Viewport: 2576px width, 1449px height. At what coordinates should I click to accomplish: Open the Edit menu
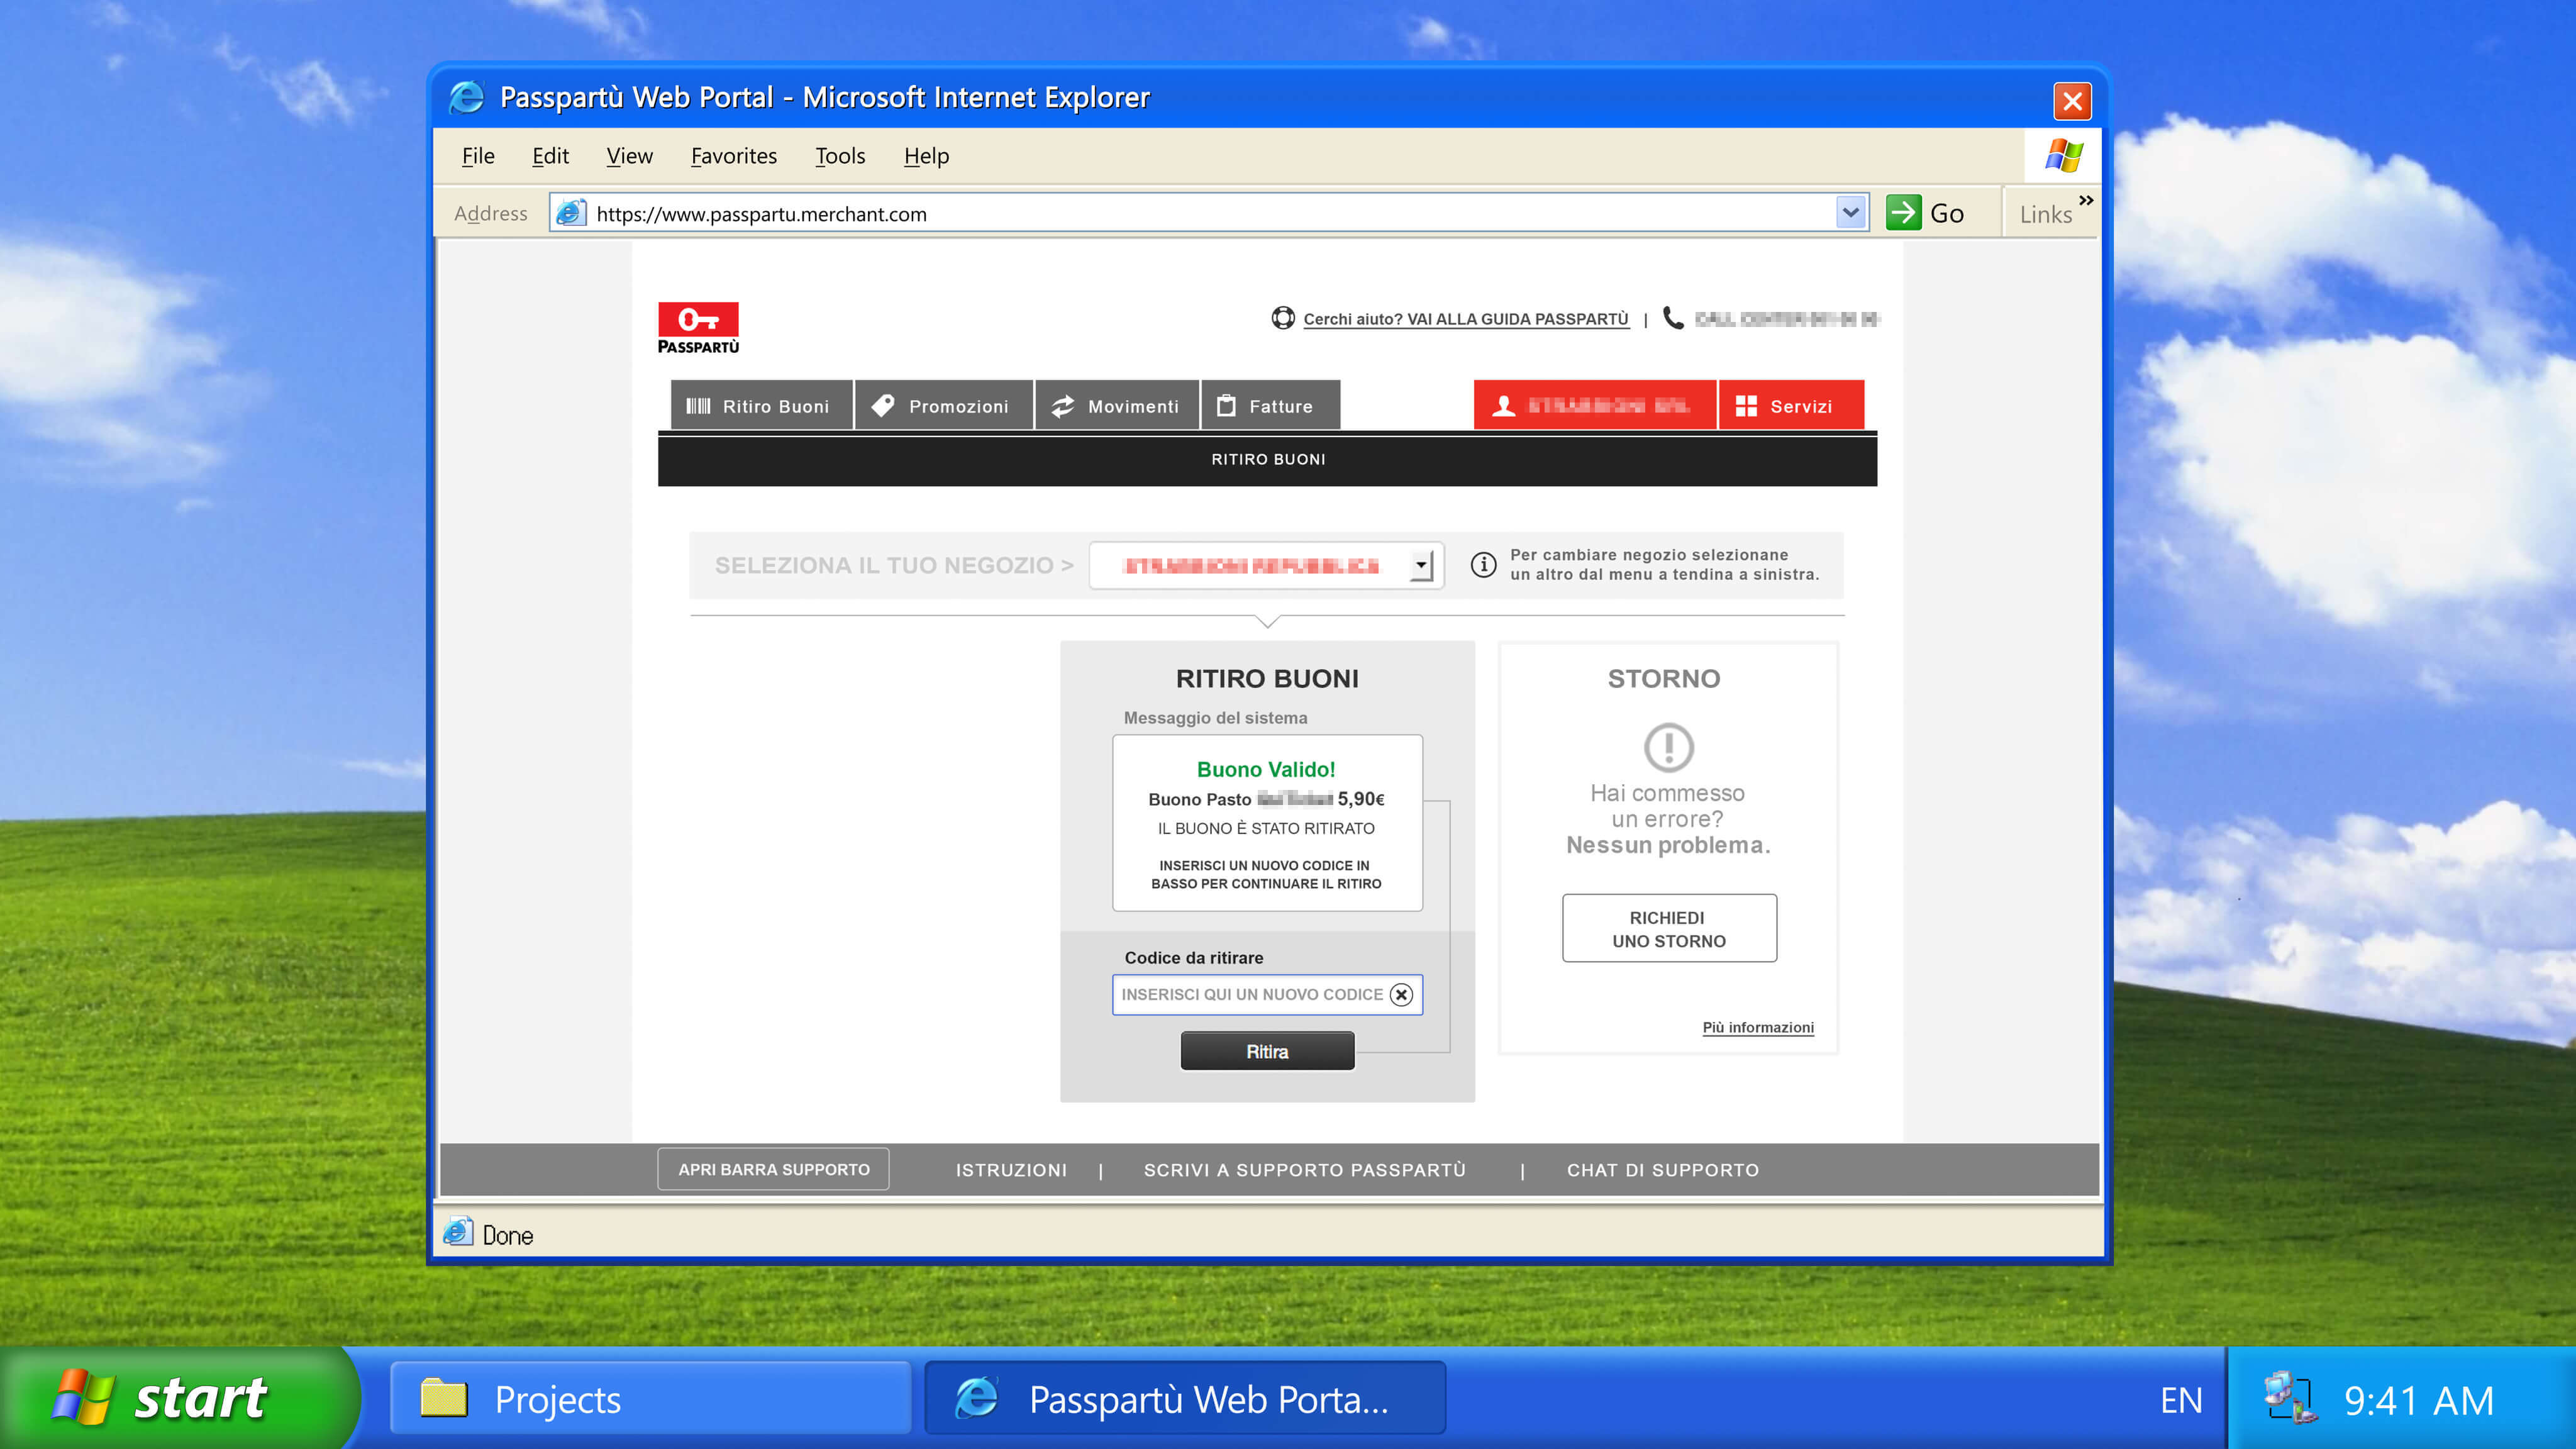click(550, 156)
